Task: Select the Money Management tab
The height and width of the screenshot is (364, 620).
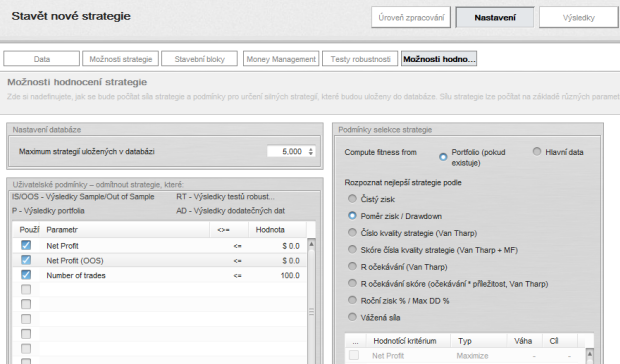Action: coord(281,59)
